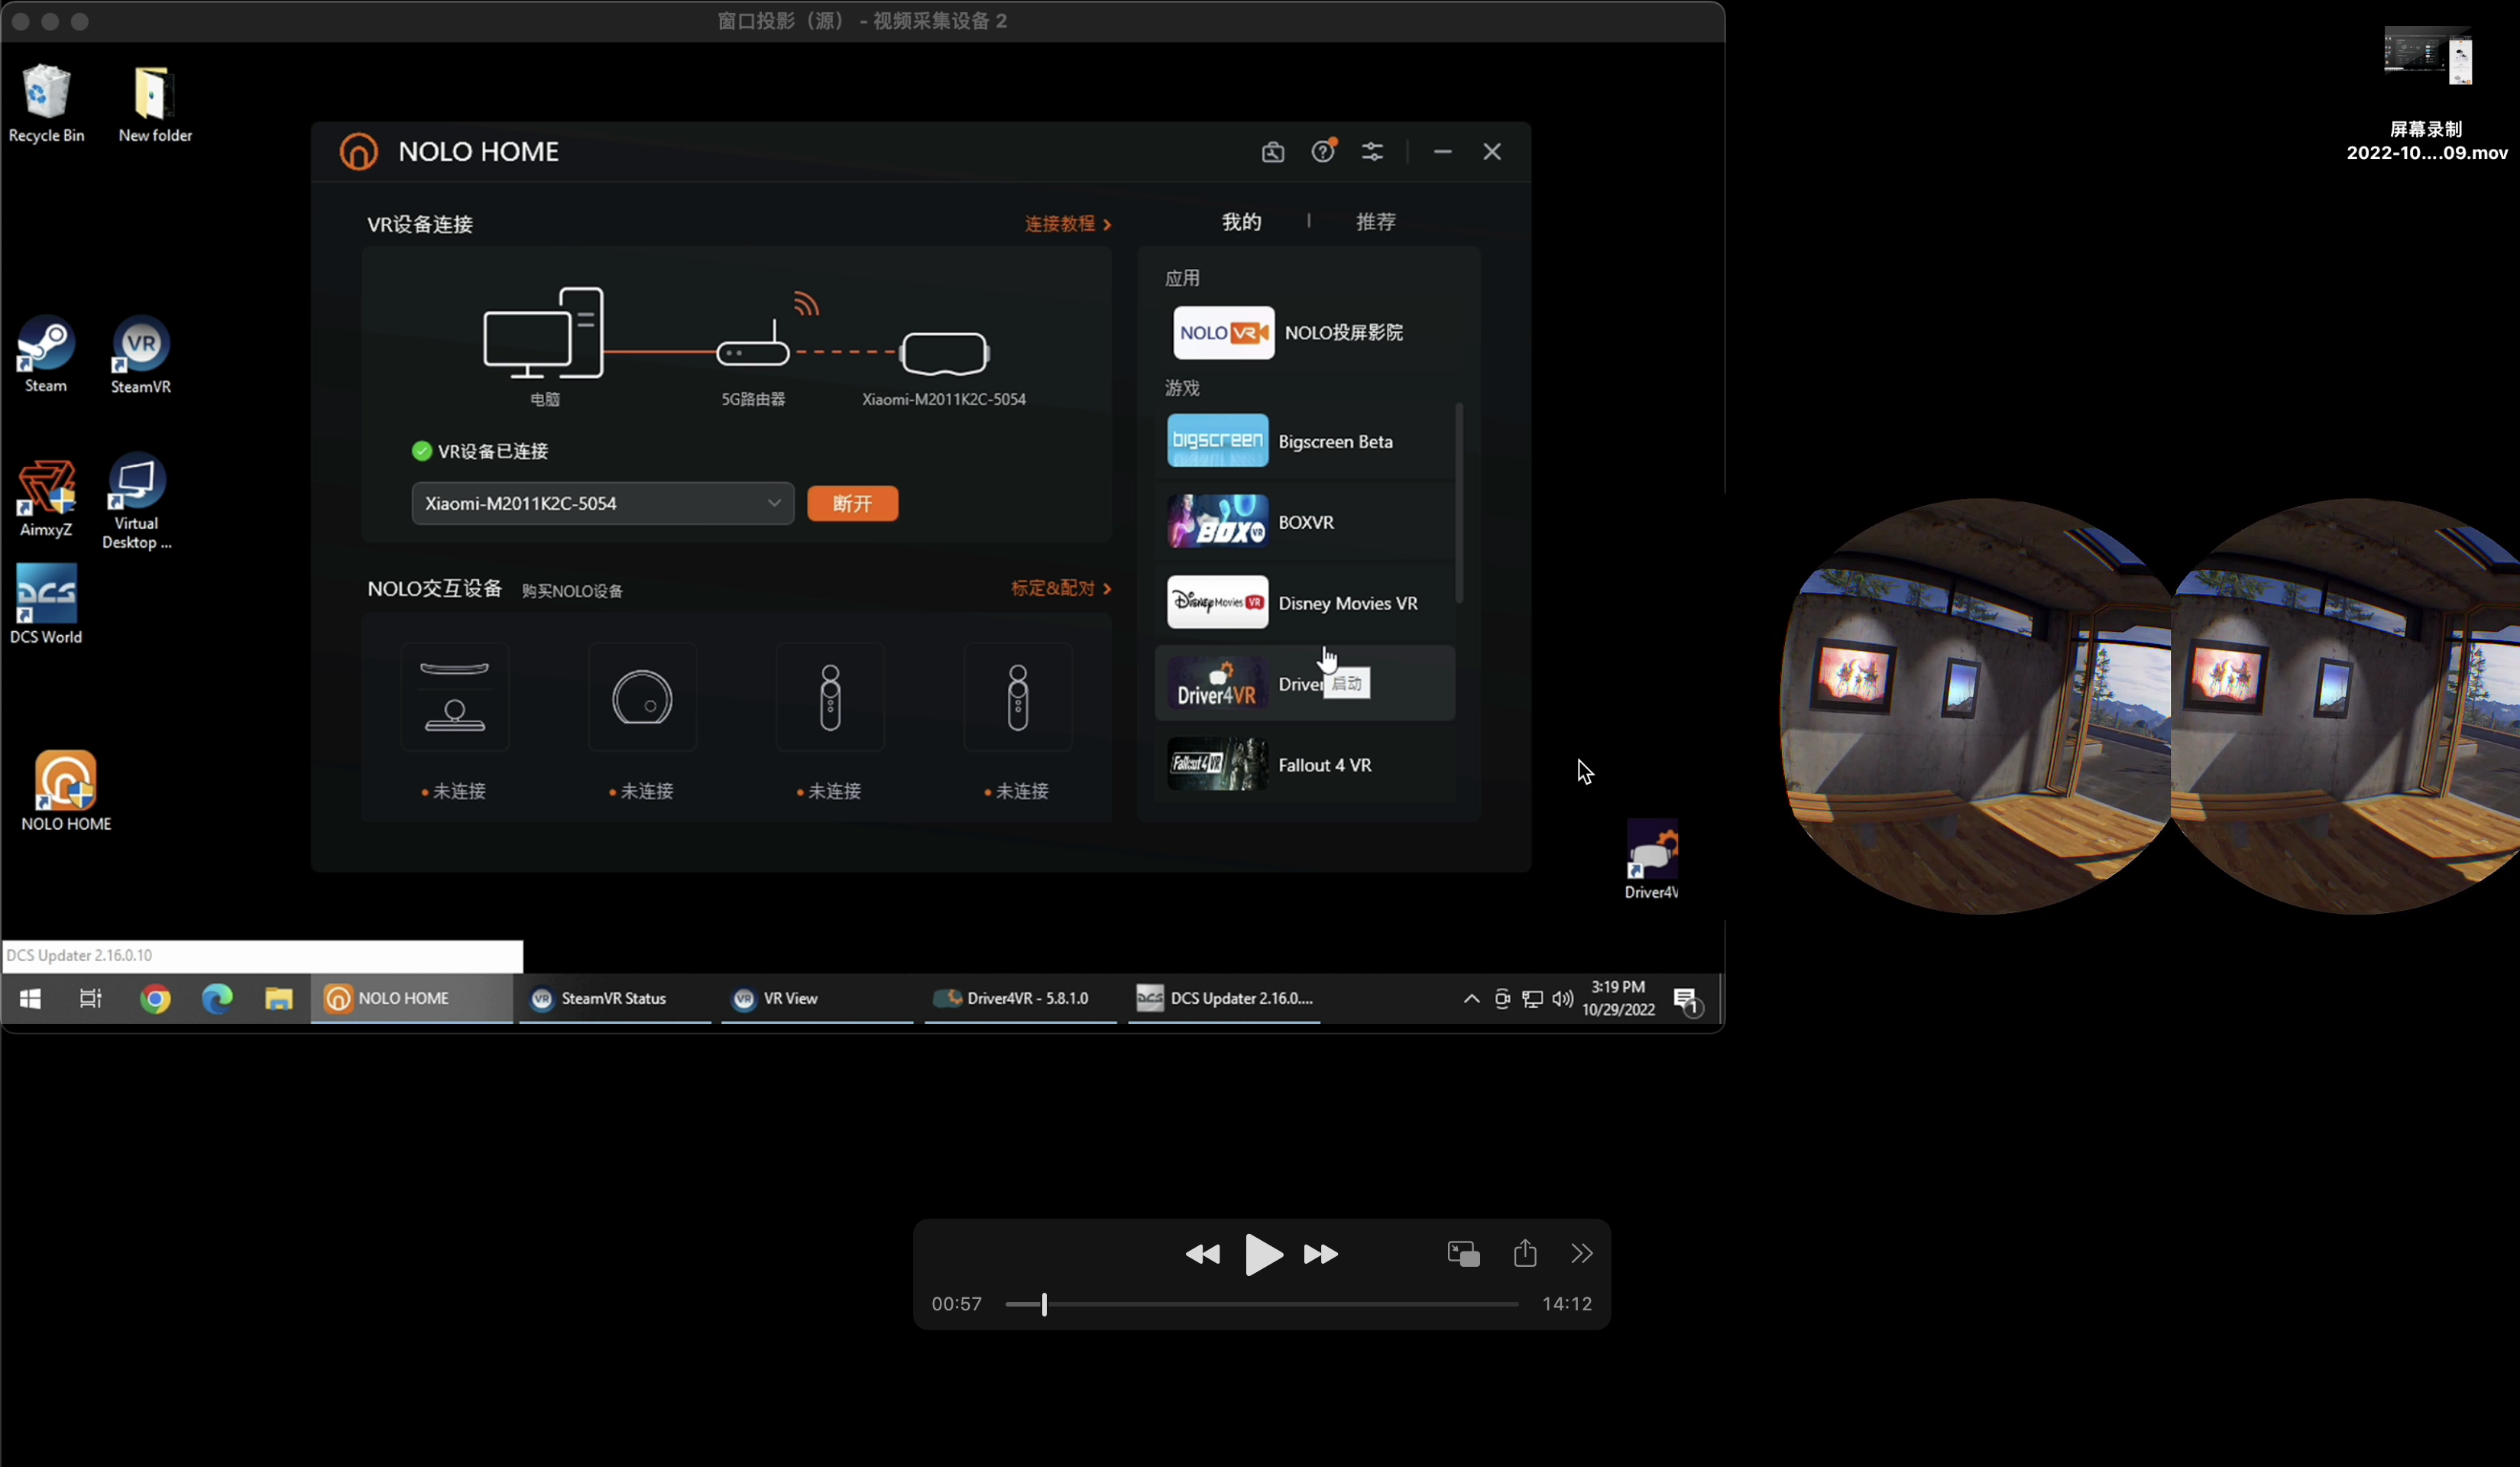Screen dimensions: 2520x1467
Task: Open Virtual Desktop shortcut icon
Action: [137, 501]
